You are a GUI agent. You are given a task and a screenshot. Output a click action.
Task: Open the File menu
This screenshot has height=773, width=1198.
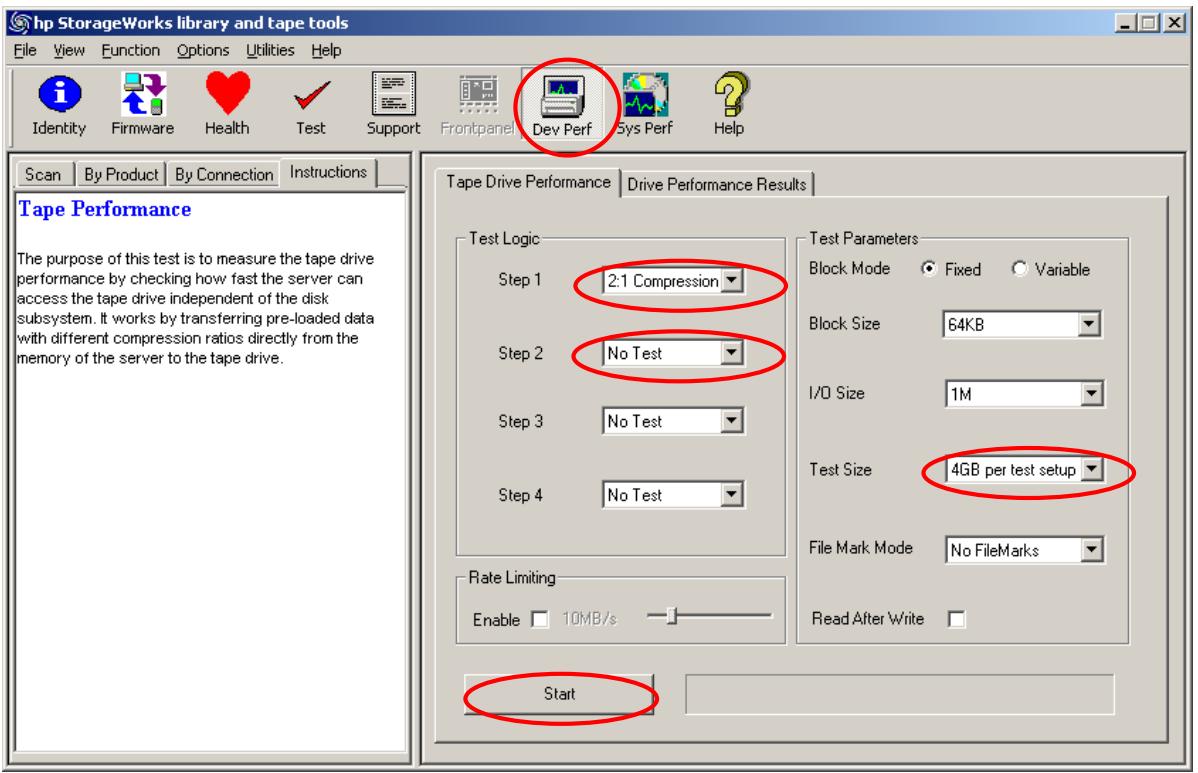click(x=25, y=50)
